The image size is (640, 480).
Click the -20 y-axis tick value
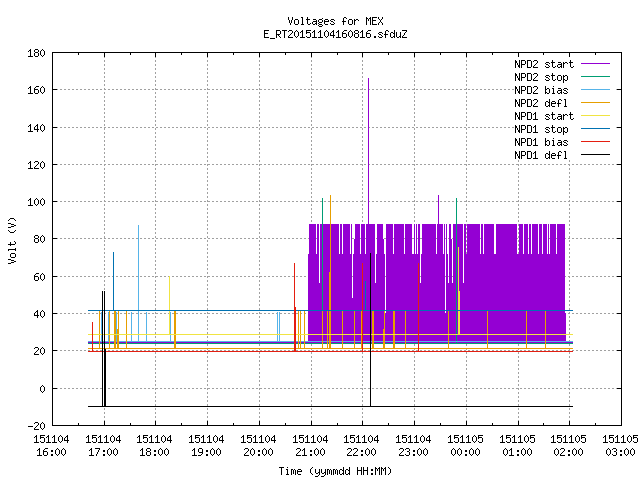(x=36, y=426)
